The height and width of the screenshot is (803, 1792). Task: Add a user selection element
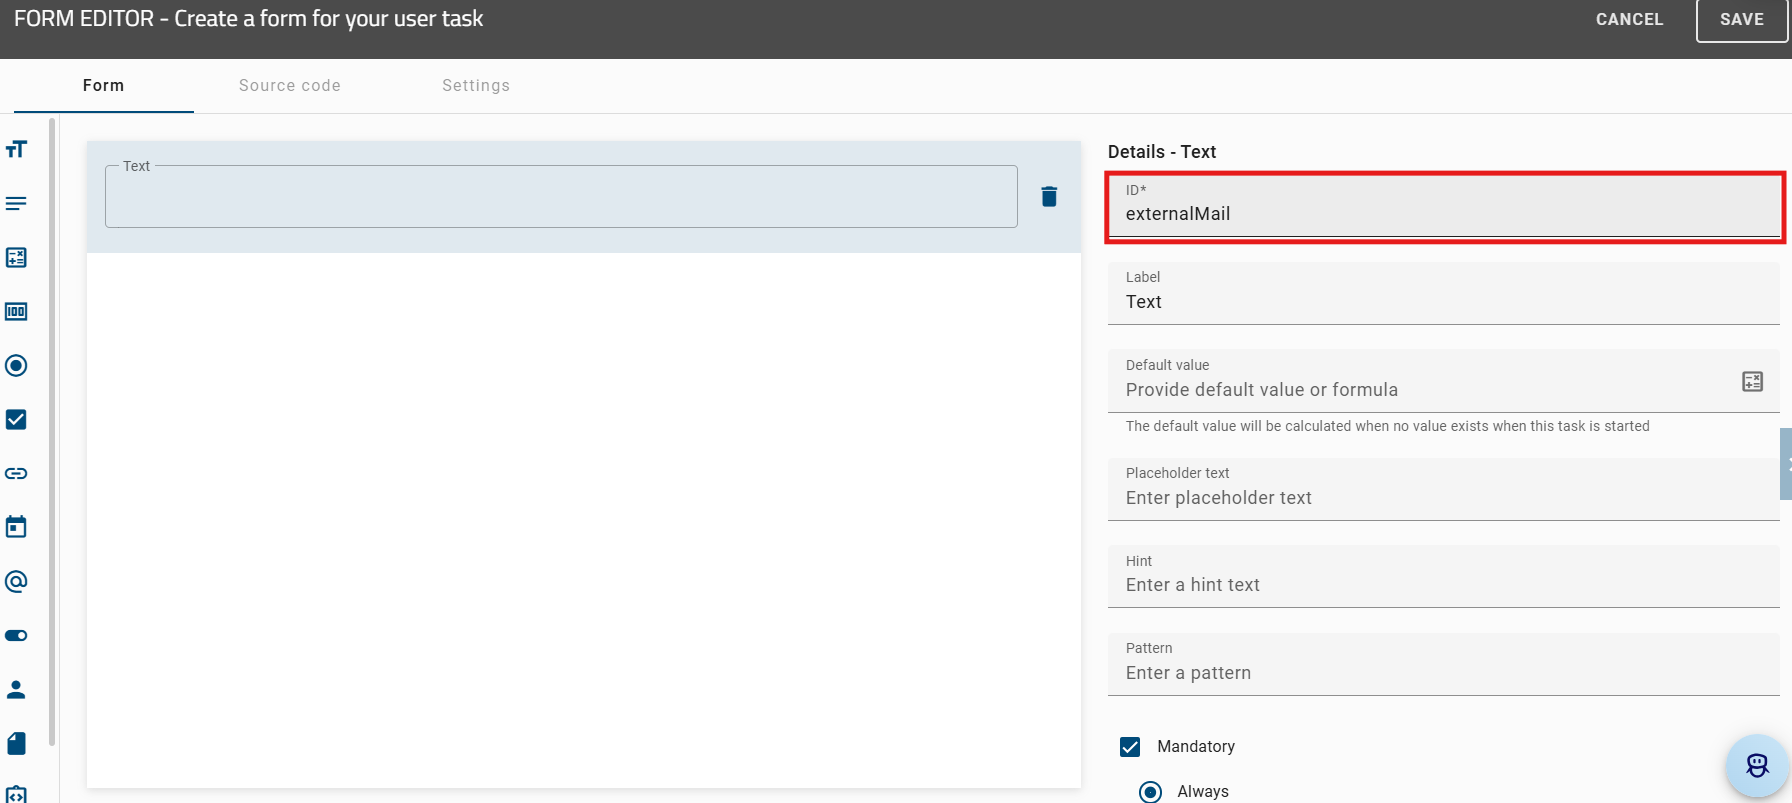pyautogui.click(x=16, y=690)
